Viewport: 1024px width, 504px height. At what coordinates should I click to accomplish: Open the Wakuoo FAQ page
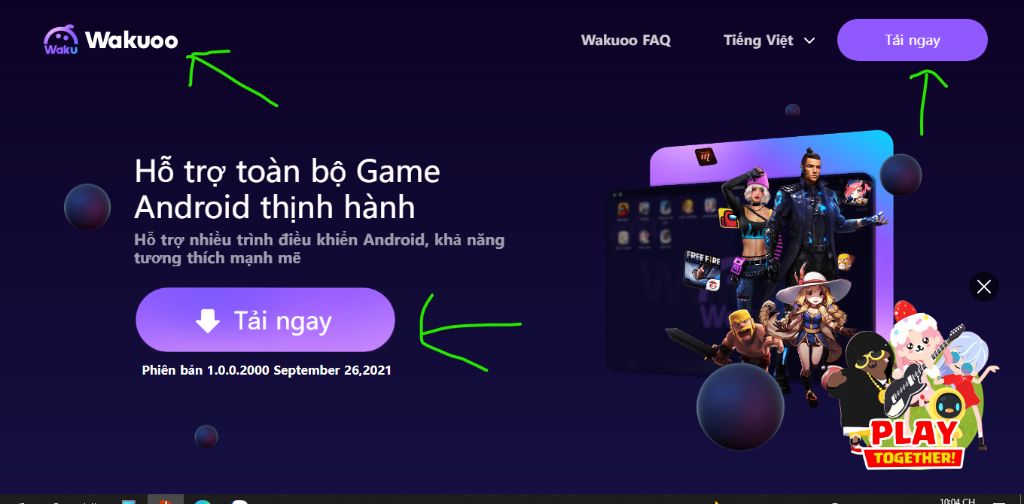626,40
